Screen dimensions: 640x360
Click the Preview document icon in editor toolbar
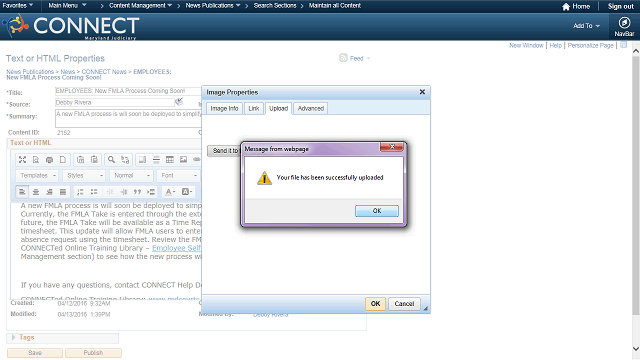point(36,160)
